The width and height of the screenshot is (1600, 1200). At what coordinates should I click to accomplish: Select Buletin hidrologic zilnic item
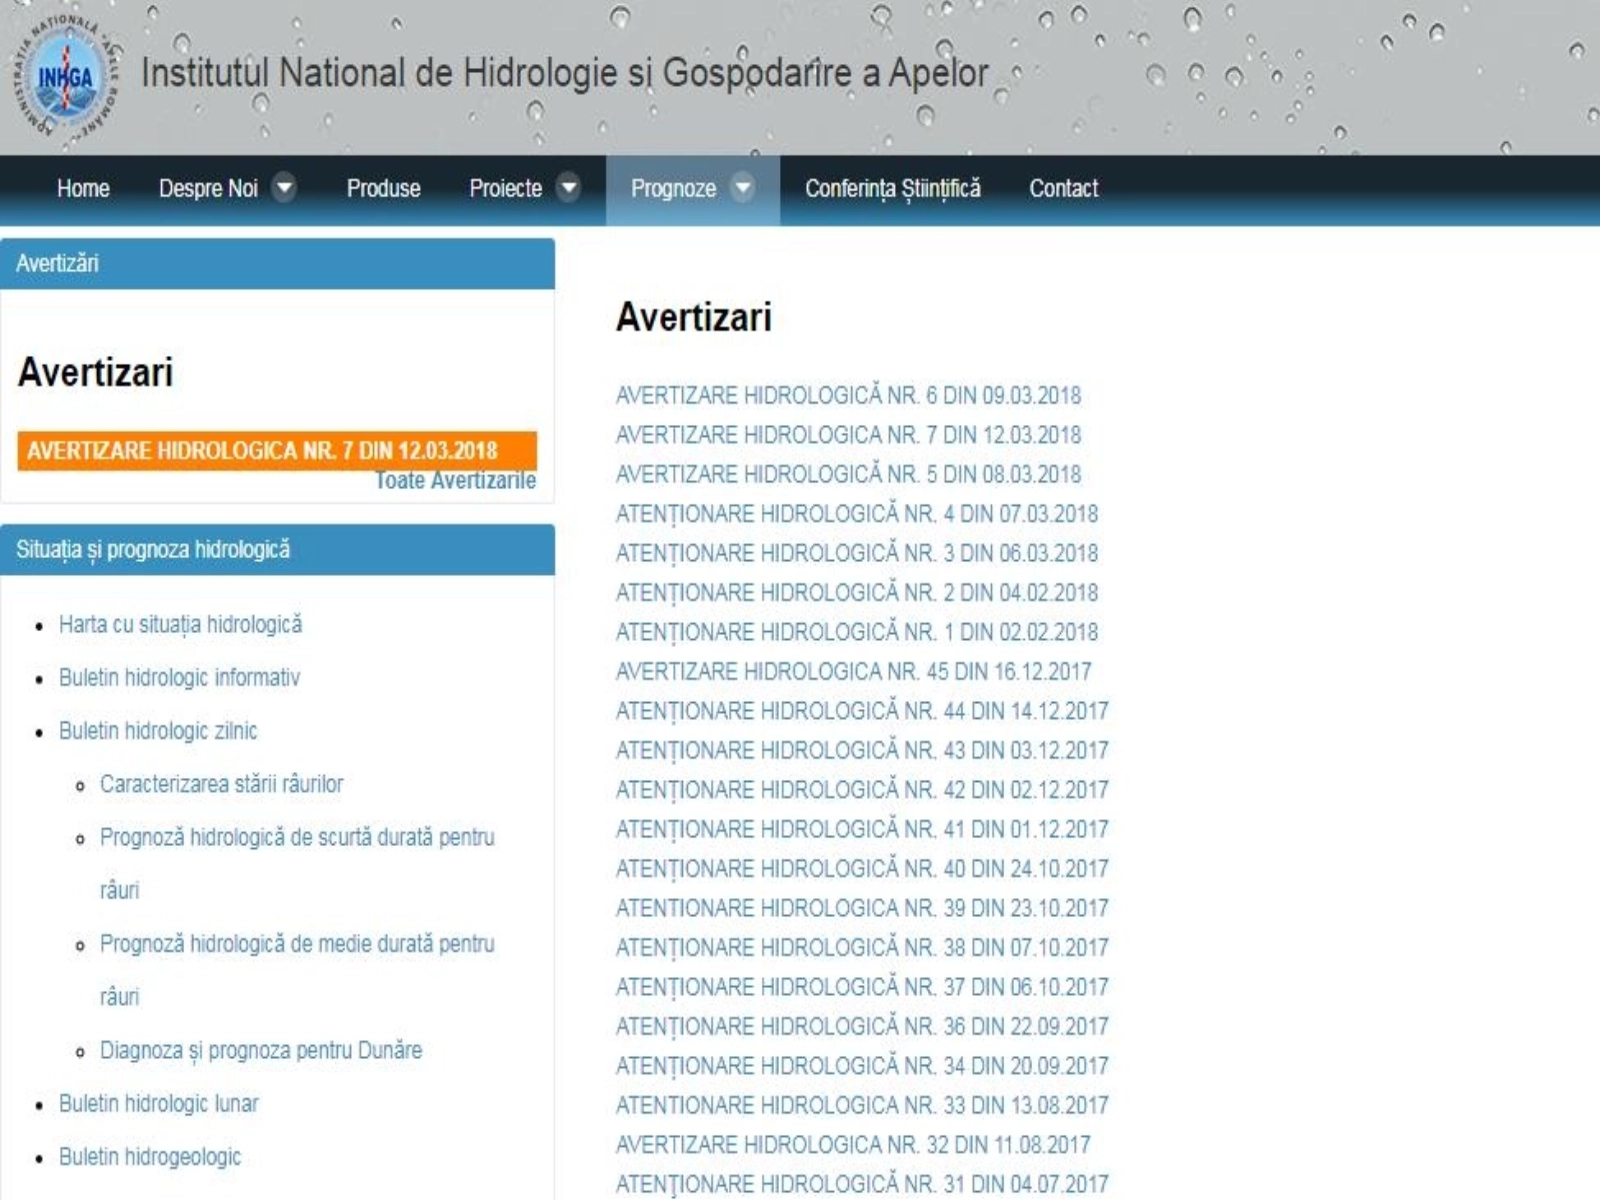[158, 731]
